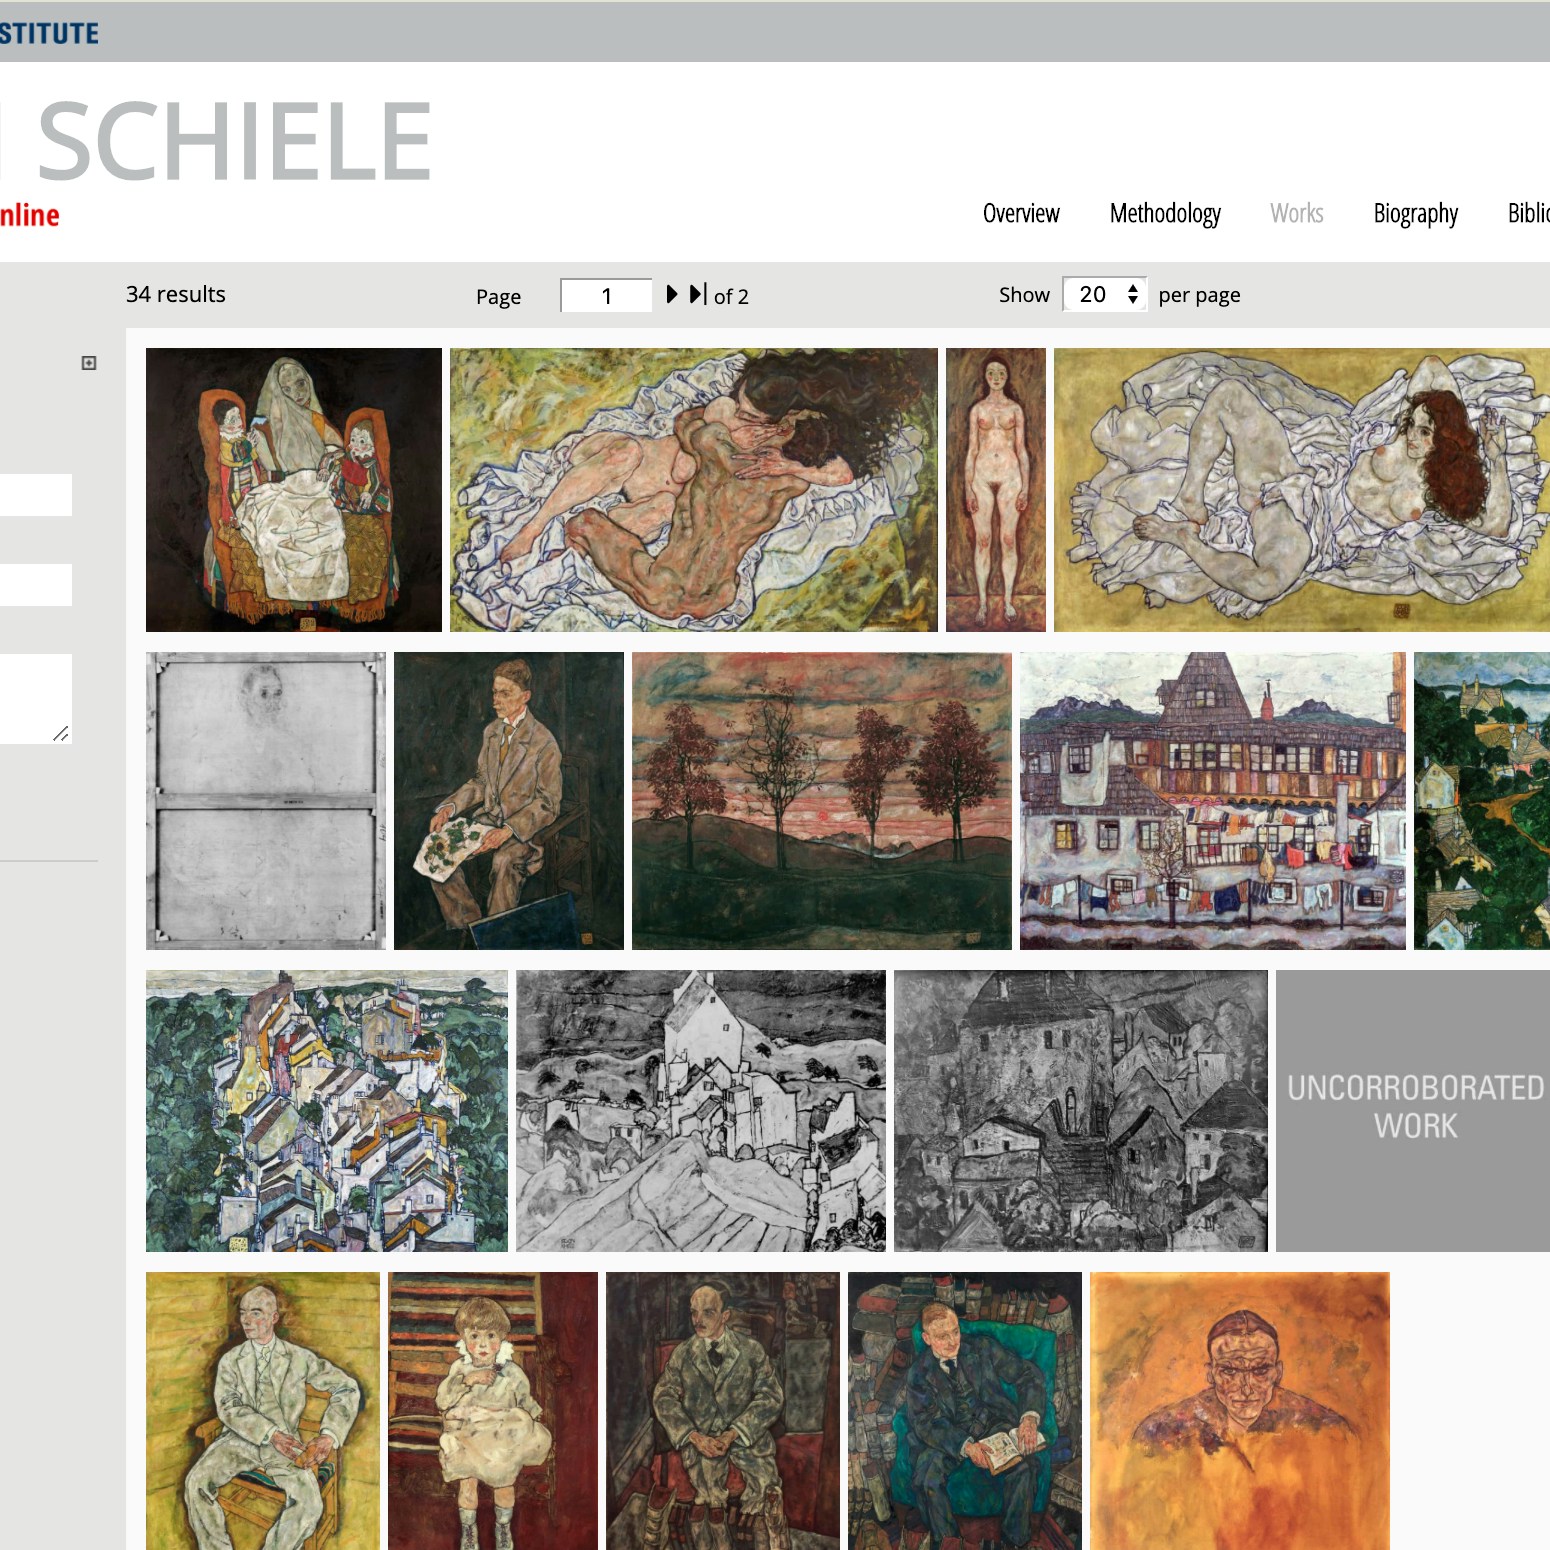Viewport: 1550px width, 1550px height.
Task: Select the Works menu item
Action: (x=1297, y=213)
